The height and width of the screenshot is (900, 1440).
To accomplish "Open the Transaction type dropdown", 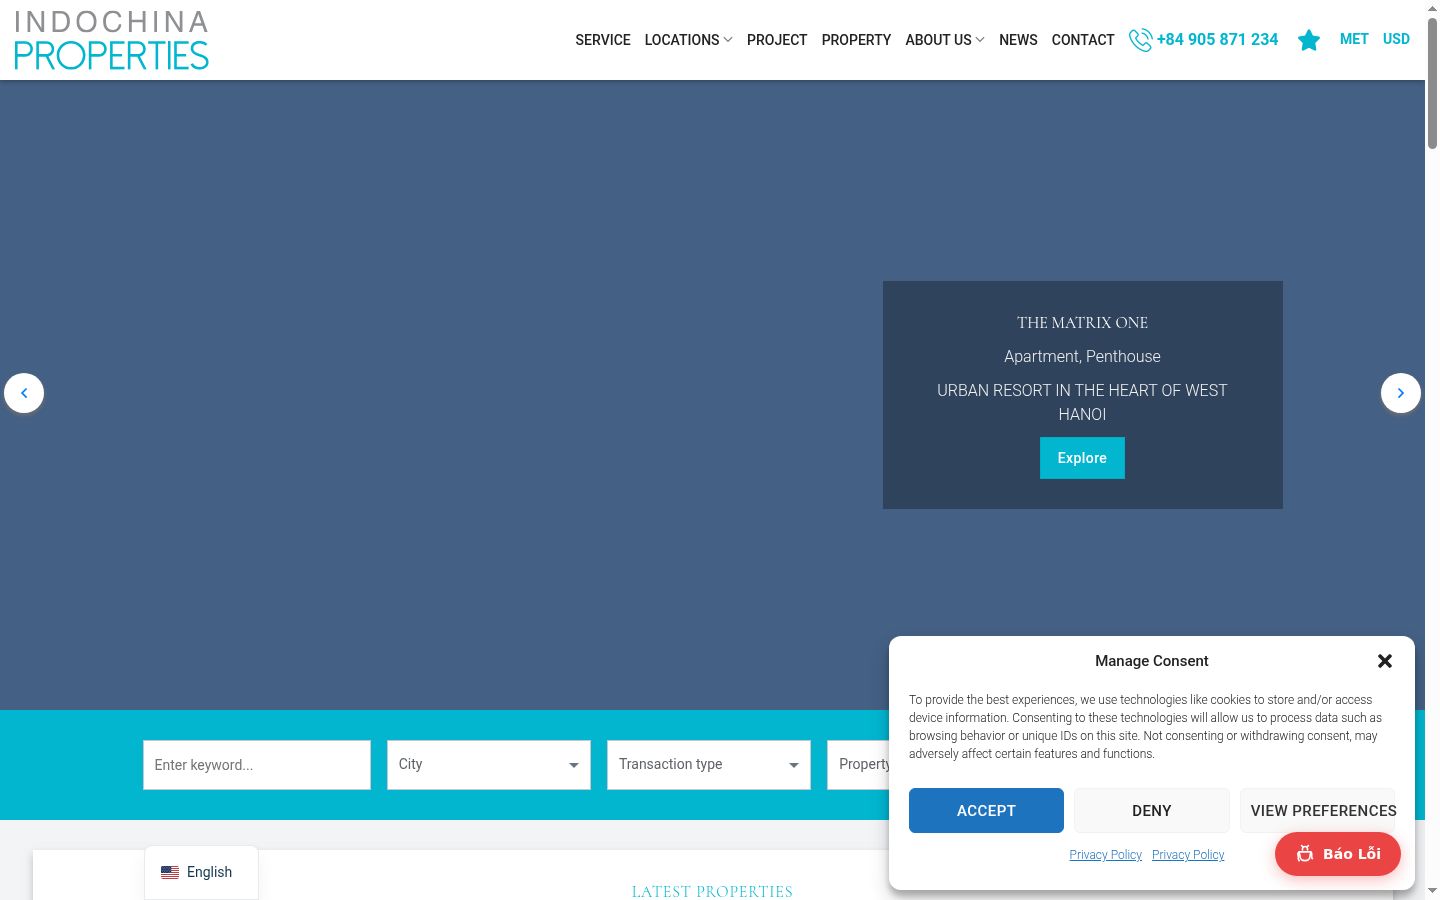I will click(x=709, y=765).
